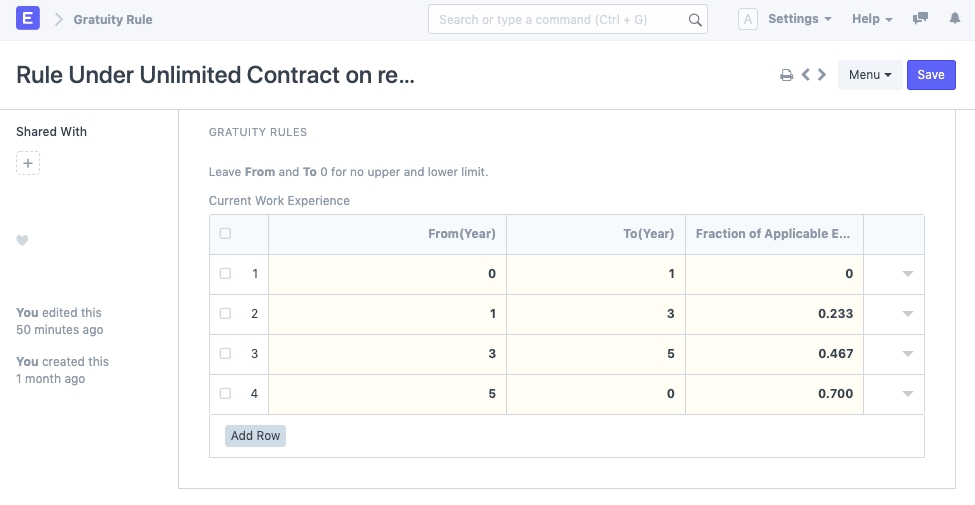Image resolution: width=975 pixels, height=505 pixels.
Task: Add a Shared With user plus icon
Action: click(x=28, y=163)
